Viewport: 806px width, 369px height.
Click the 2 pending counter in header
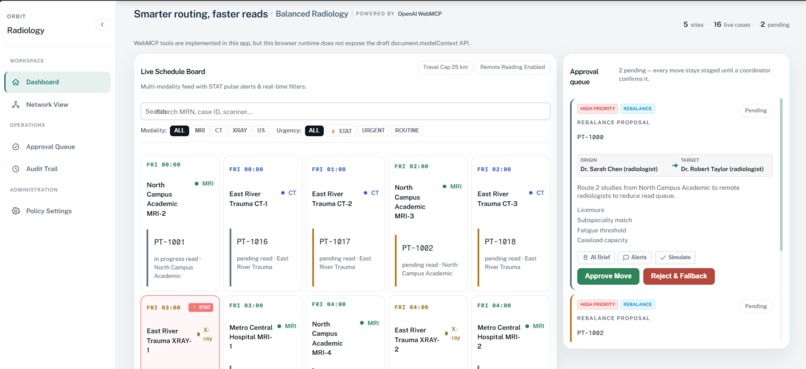[x=775, y=25]
